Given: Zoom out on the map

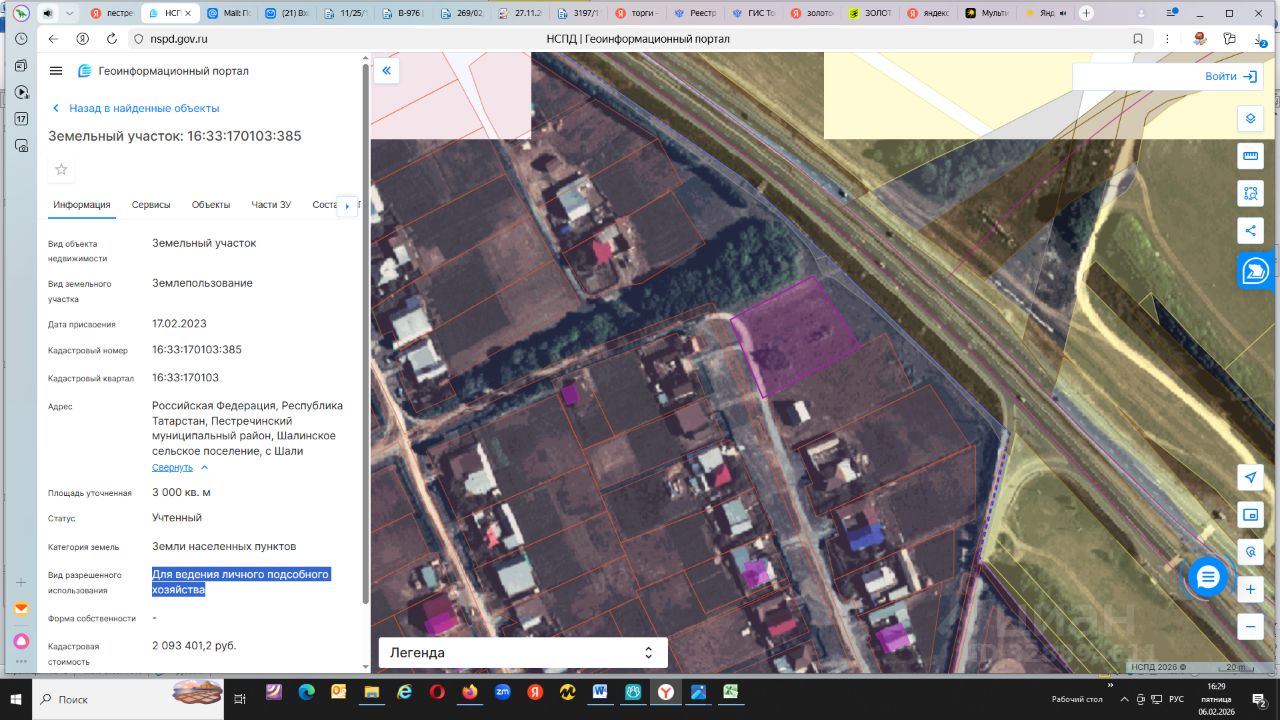Looking at the screenshot, I should pos(1249,627).
